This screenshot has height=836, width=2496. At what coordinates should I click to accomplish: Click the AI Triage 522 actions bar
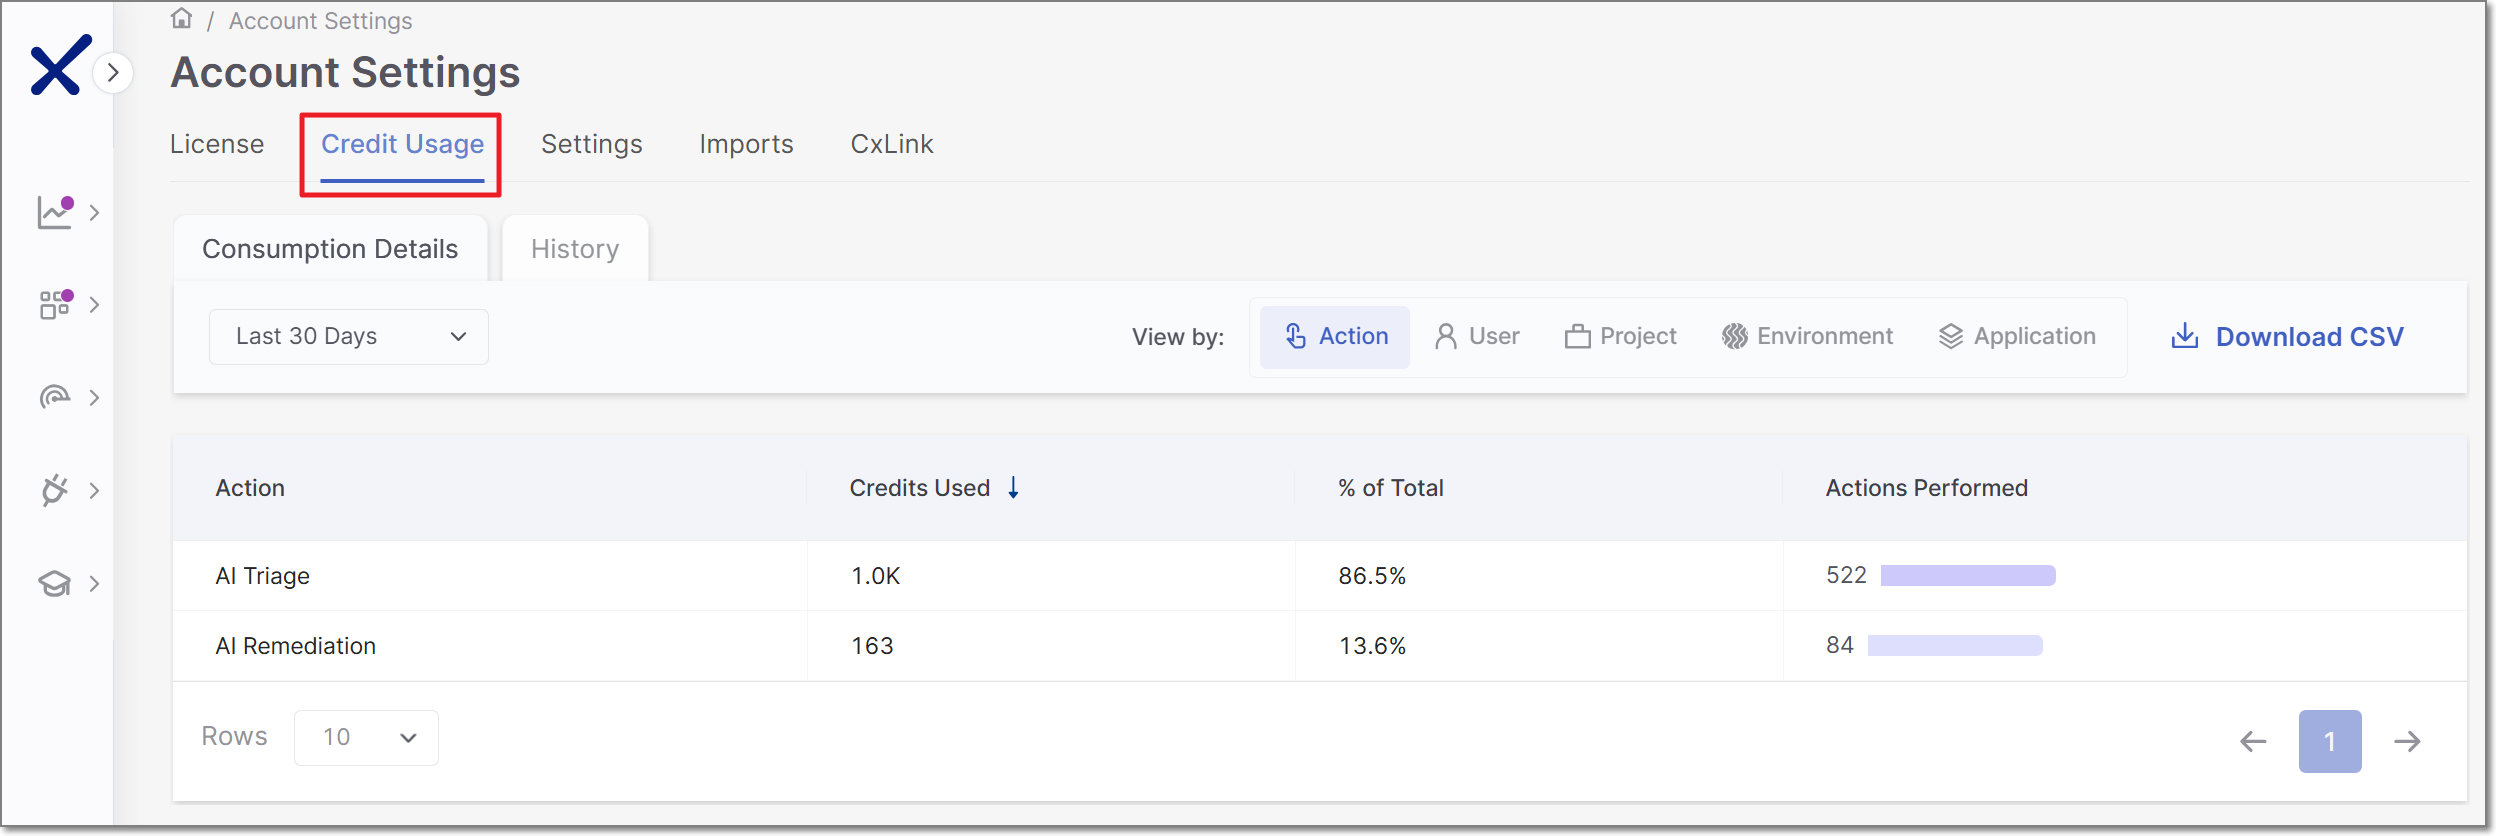[1968, 575]
